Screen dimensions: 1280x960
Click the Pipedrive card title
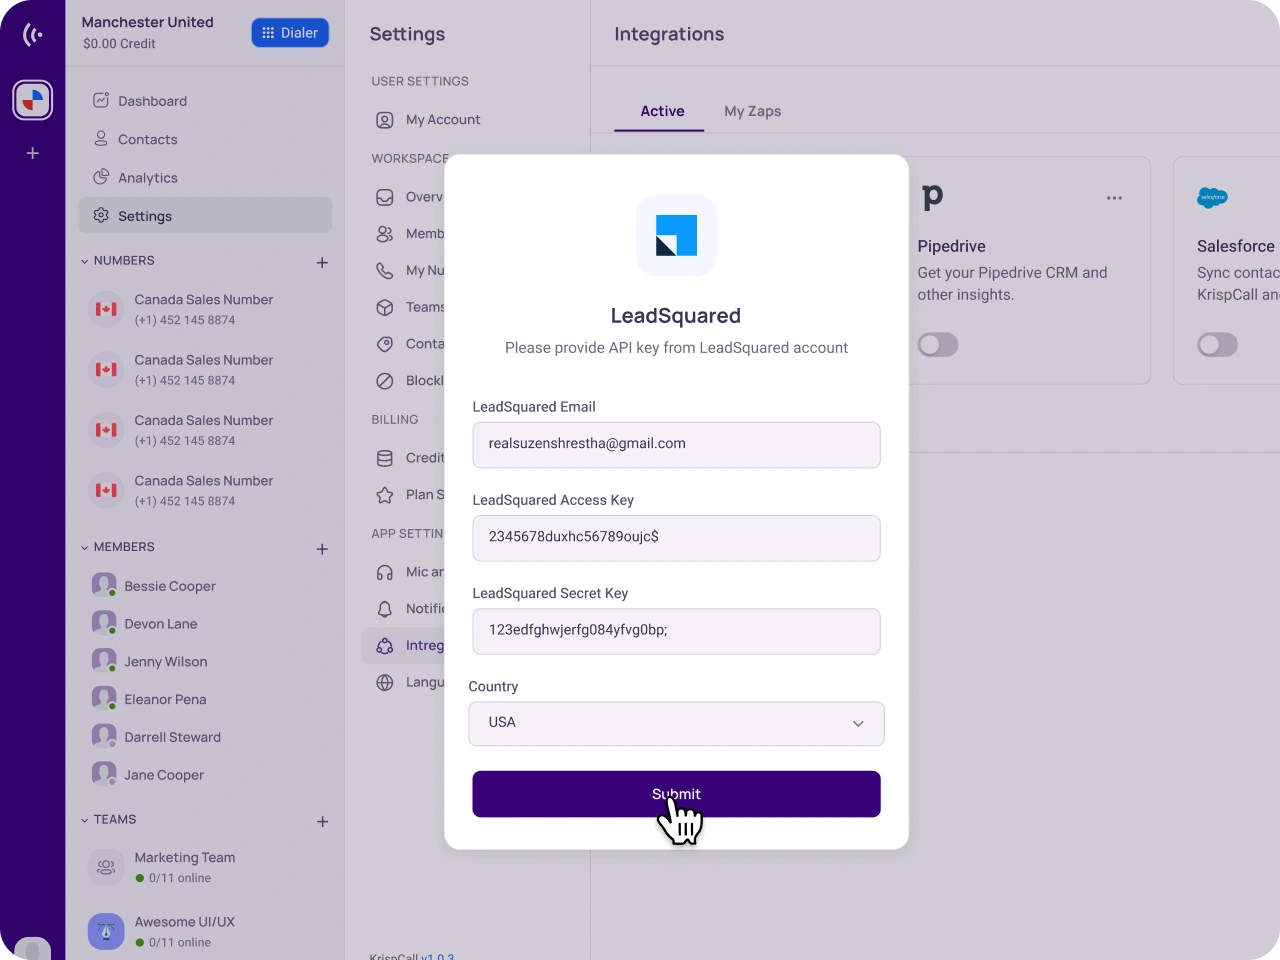tap(951, 246)
